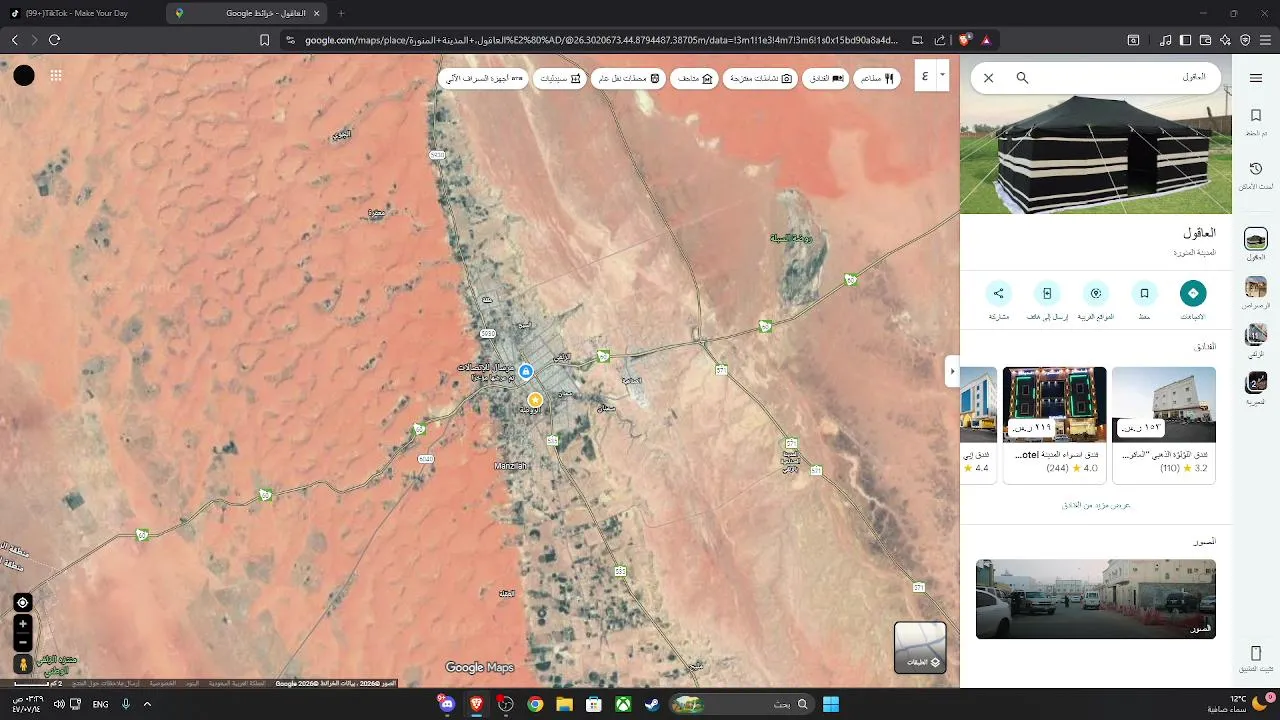
Task: Click the Brave Shields lion icon
Action: pyautogui.click(x=965, y=40)
